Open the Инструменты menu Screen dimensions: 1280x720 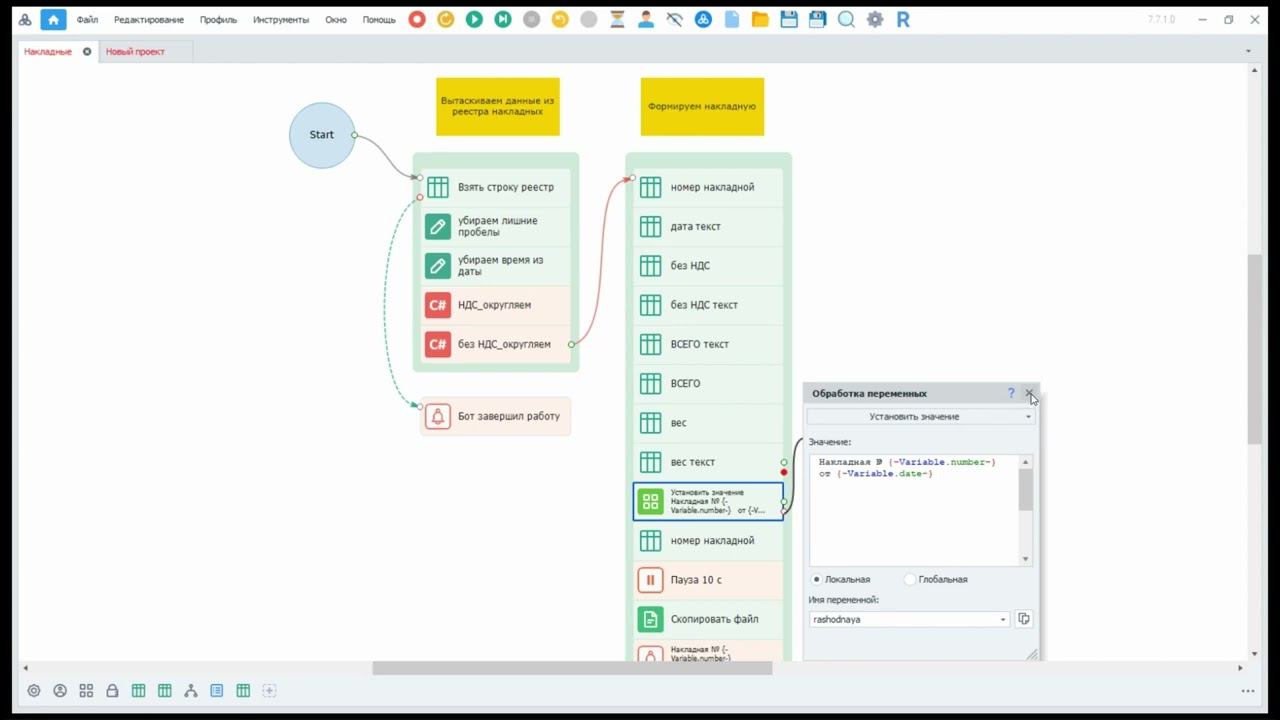[281, 20]
